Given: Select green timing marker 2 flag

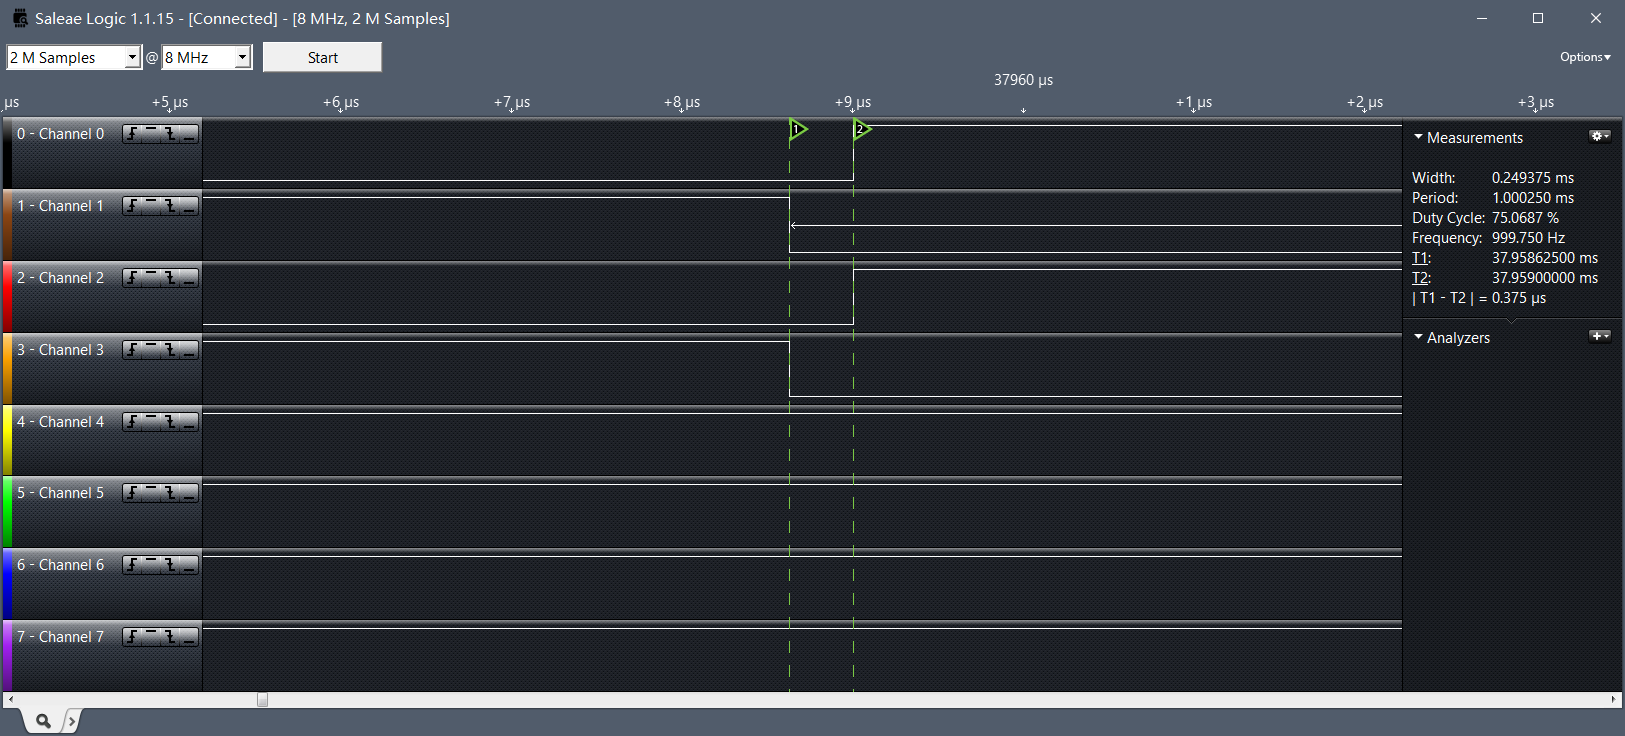Looking at the screenshot, I should tap(862, 129).
